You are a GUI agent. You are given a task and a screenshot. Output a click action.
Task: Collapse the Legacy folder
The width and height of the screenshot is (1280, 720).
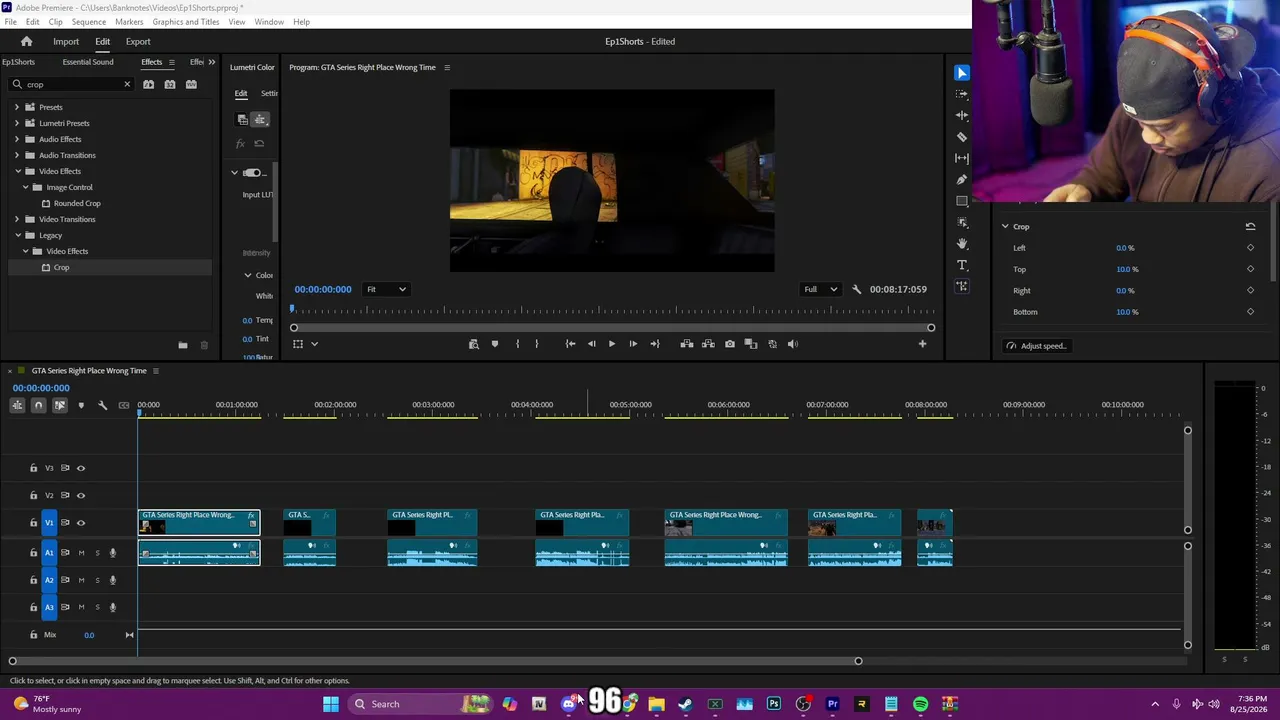click(x=17, y=235)
